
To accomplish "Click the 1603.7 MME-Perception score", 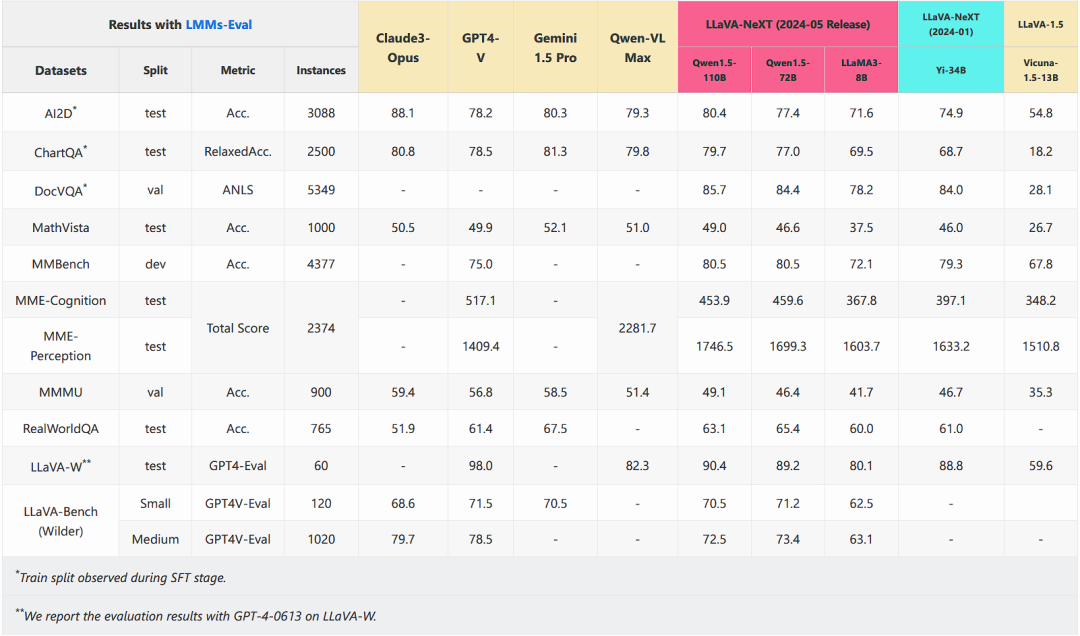I will tap(862, 346).
